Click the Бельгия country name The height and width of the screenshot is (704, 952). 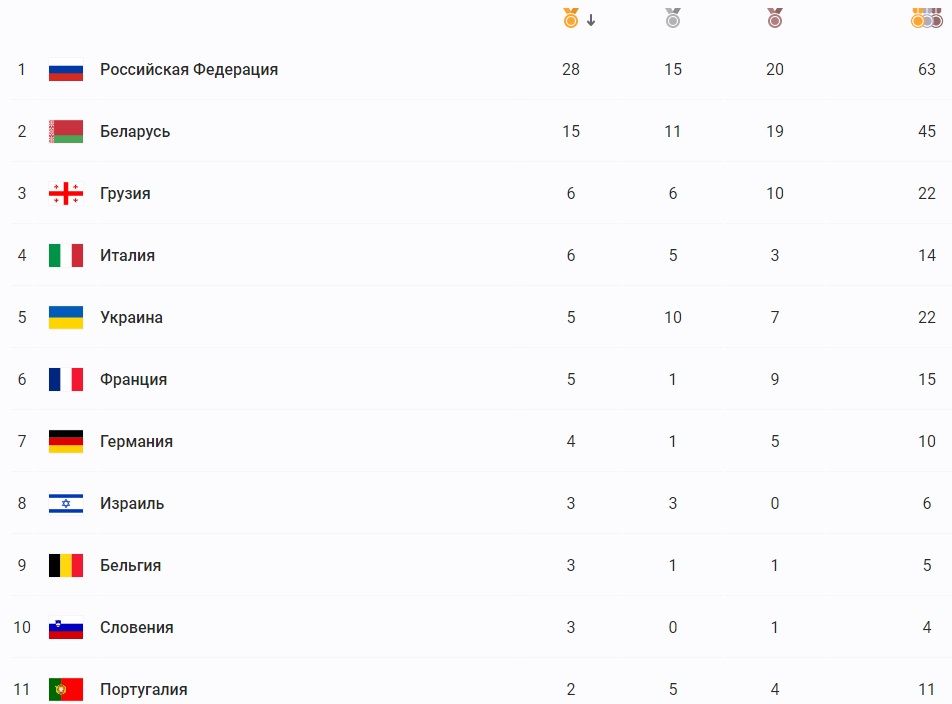[x=130, y=566]
